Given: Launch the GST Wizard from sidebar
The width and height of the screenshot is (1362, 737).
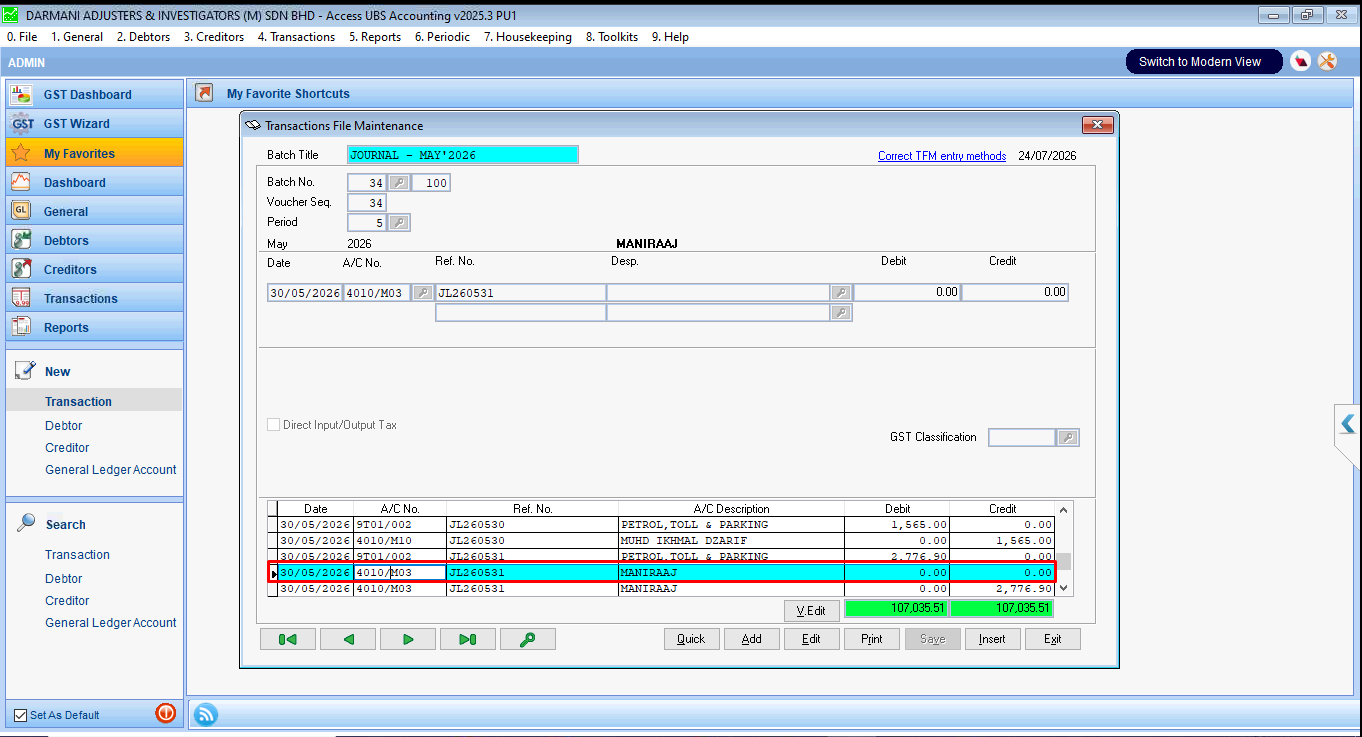Looking at the screenshot, I should (95, 124).
